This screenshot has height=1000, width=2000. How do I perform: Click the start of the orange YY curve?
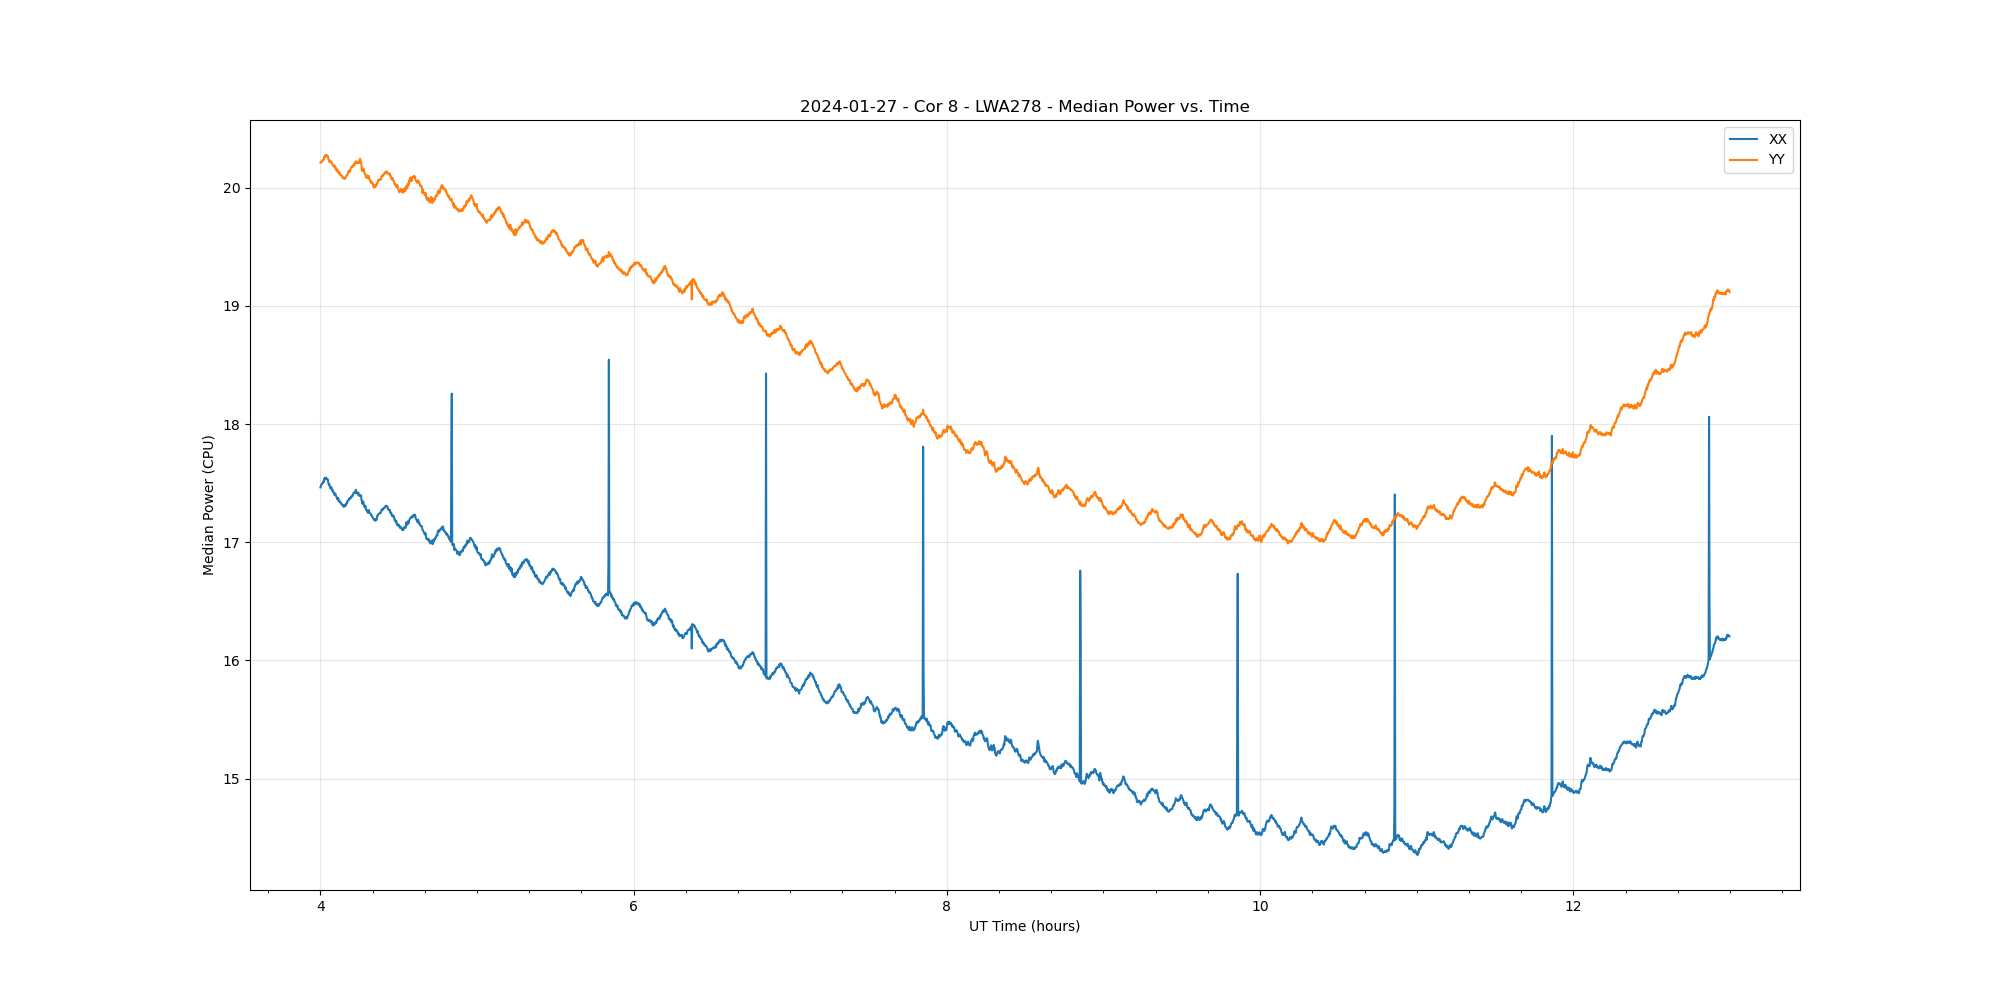pos(321,162)
